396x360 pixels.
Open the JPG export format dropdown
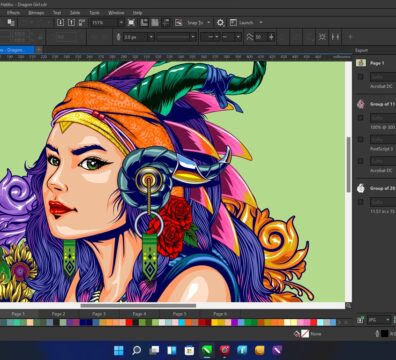coord(378,320)
